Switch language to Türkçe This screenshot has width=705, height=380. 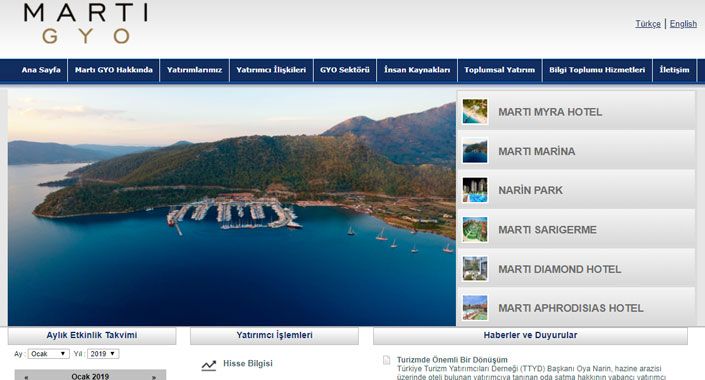point(647,24)
